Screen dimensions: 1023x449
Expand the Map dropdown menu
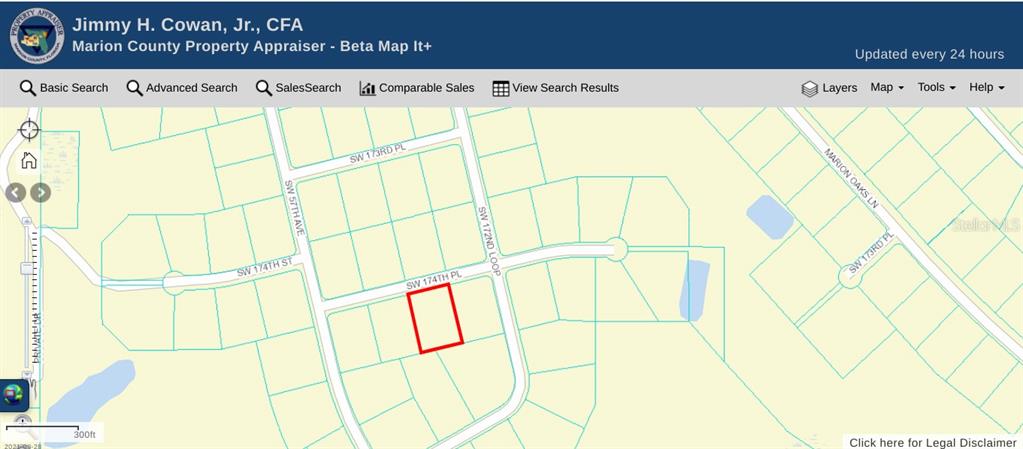point(886,88)
